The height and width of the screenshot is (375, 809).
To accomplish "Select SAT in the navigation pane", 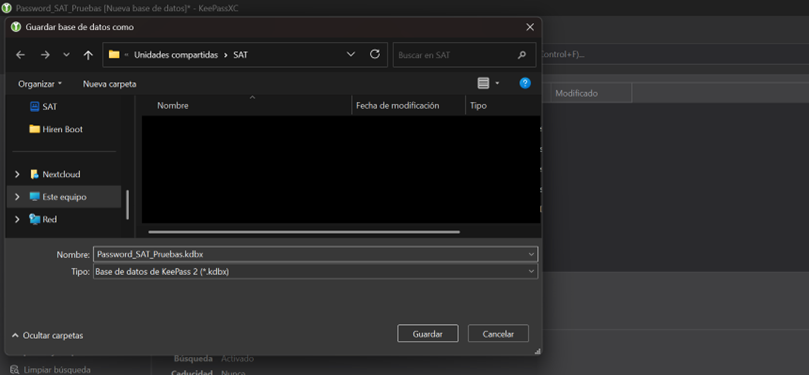I will click(50, 107).
